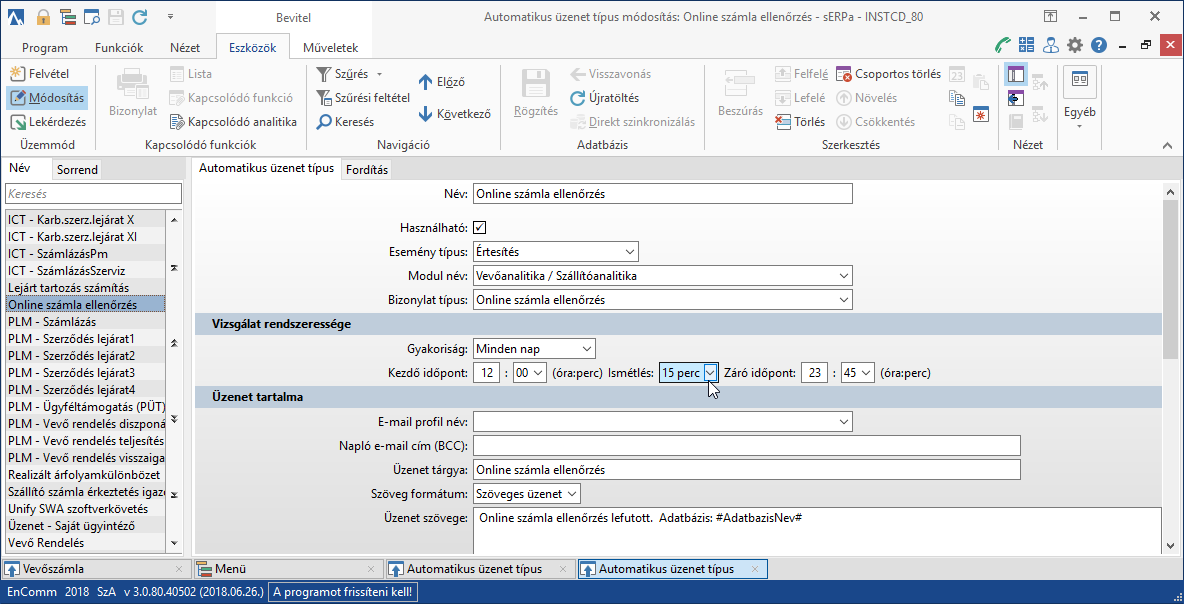This screenshot has height=604, width=1184.
Task: Click the Név input field
Action: pos(662,194)
